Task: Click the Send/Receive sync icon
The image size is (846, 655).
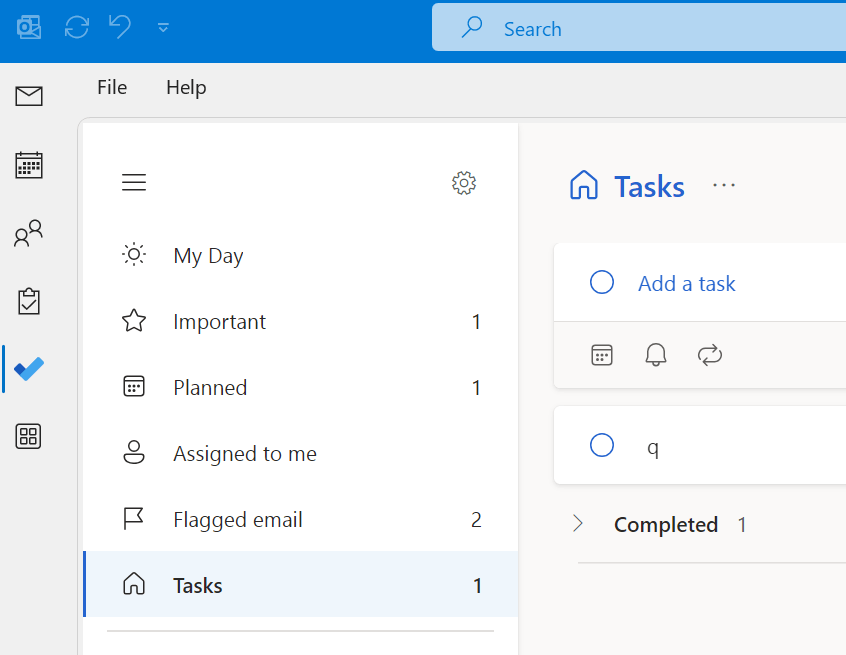Action: point(77,27)
